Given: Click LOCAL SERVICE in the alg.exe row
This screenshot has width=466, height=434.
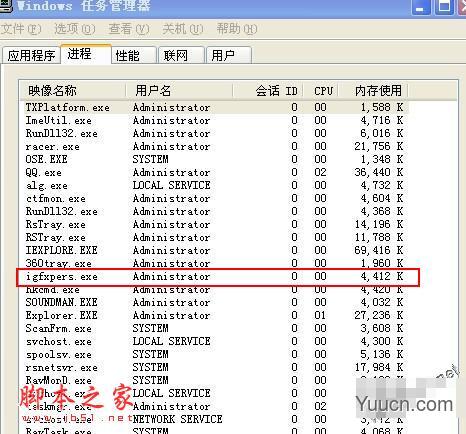Looking at the screenshot, I should 171,186.
